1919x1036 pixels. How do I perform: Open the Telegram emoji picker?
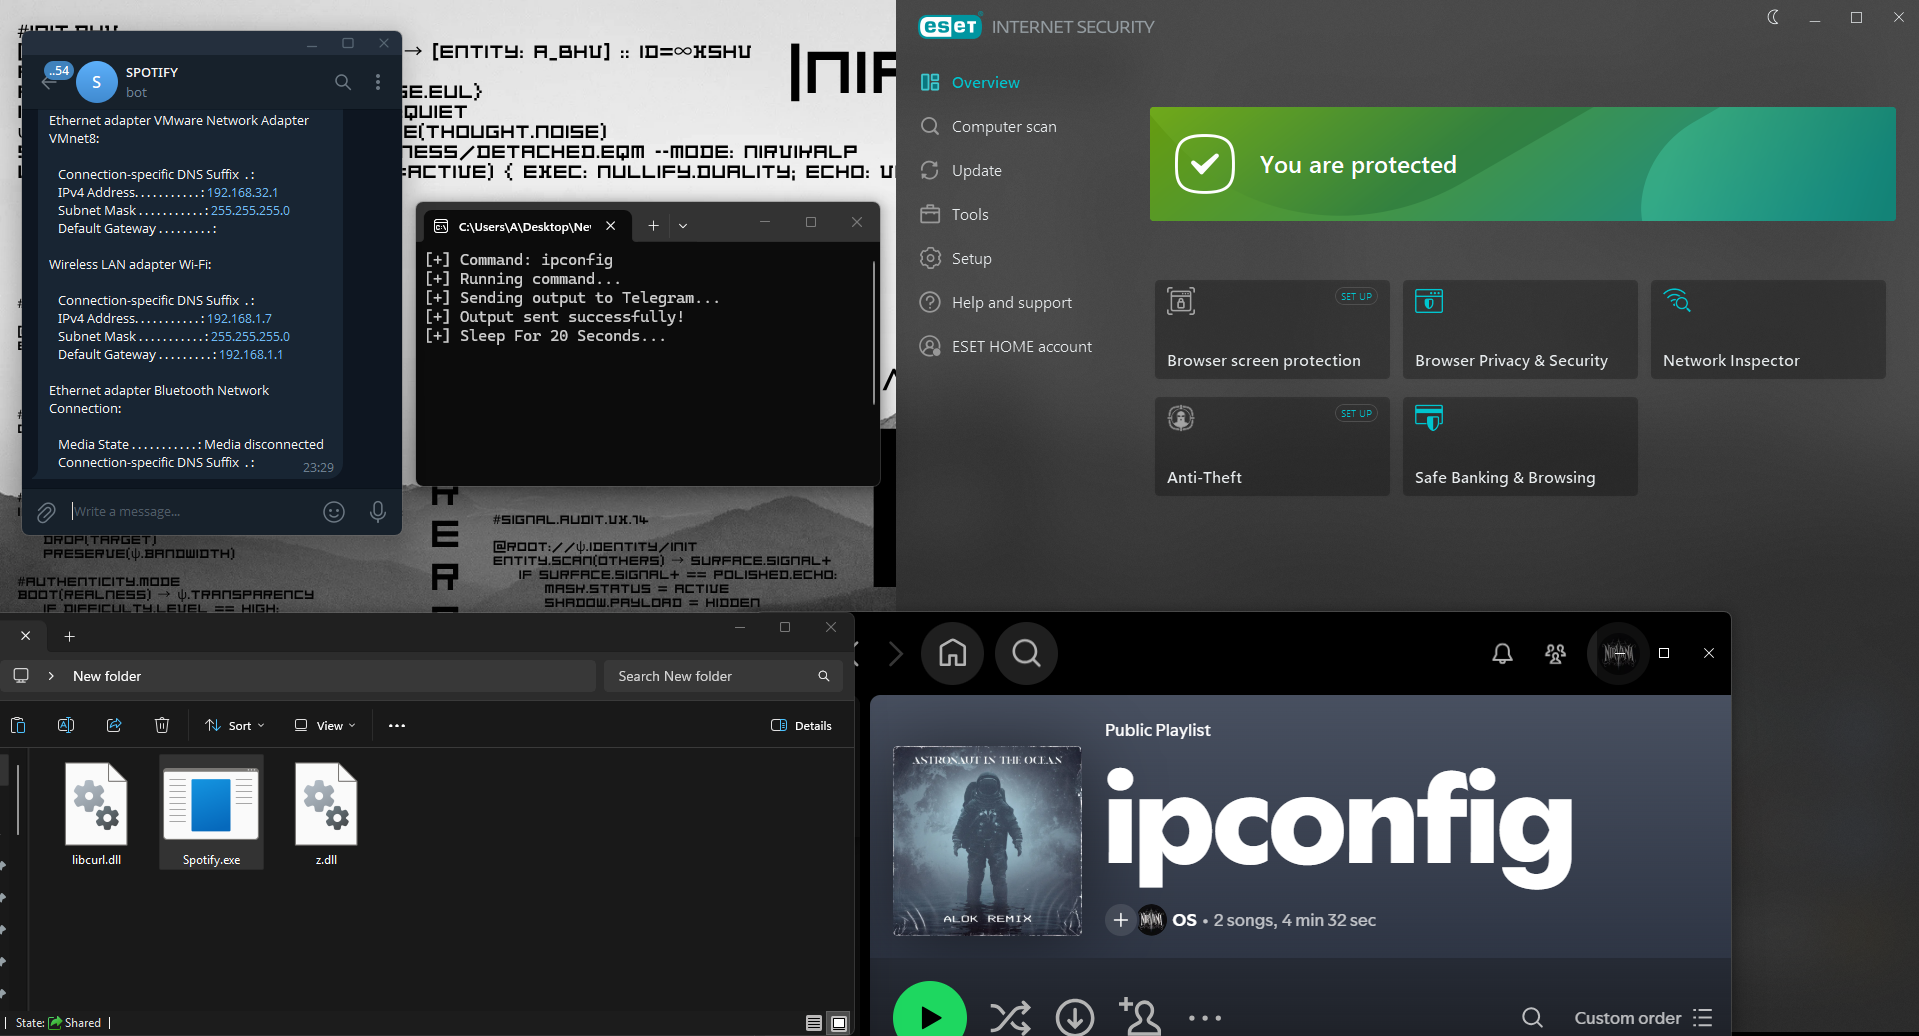pos(334,512)
